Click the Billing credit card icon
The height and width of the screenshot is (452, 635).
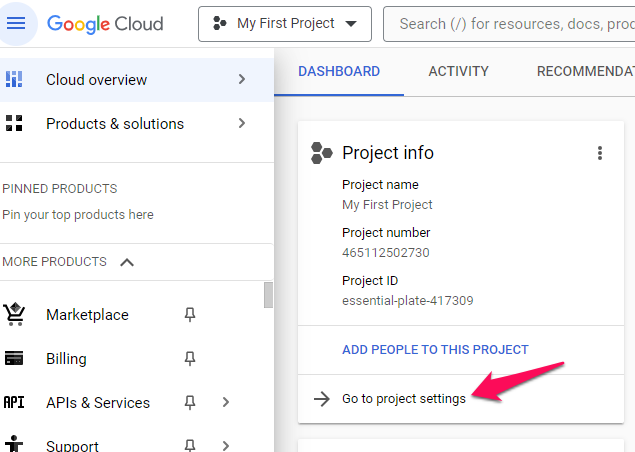tap(14, 358)
